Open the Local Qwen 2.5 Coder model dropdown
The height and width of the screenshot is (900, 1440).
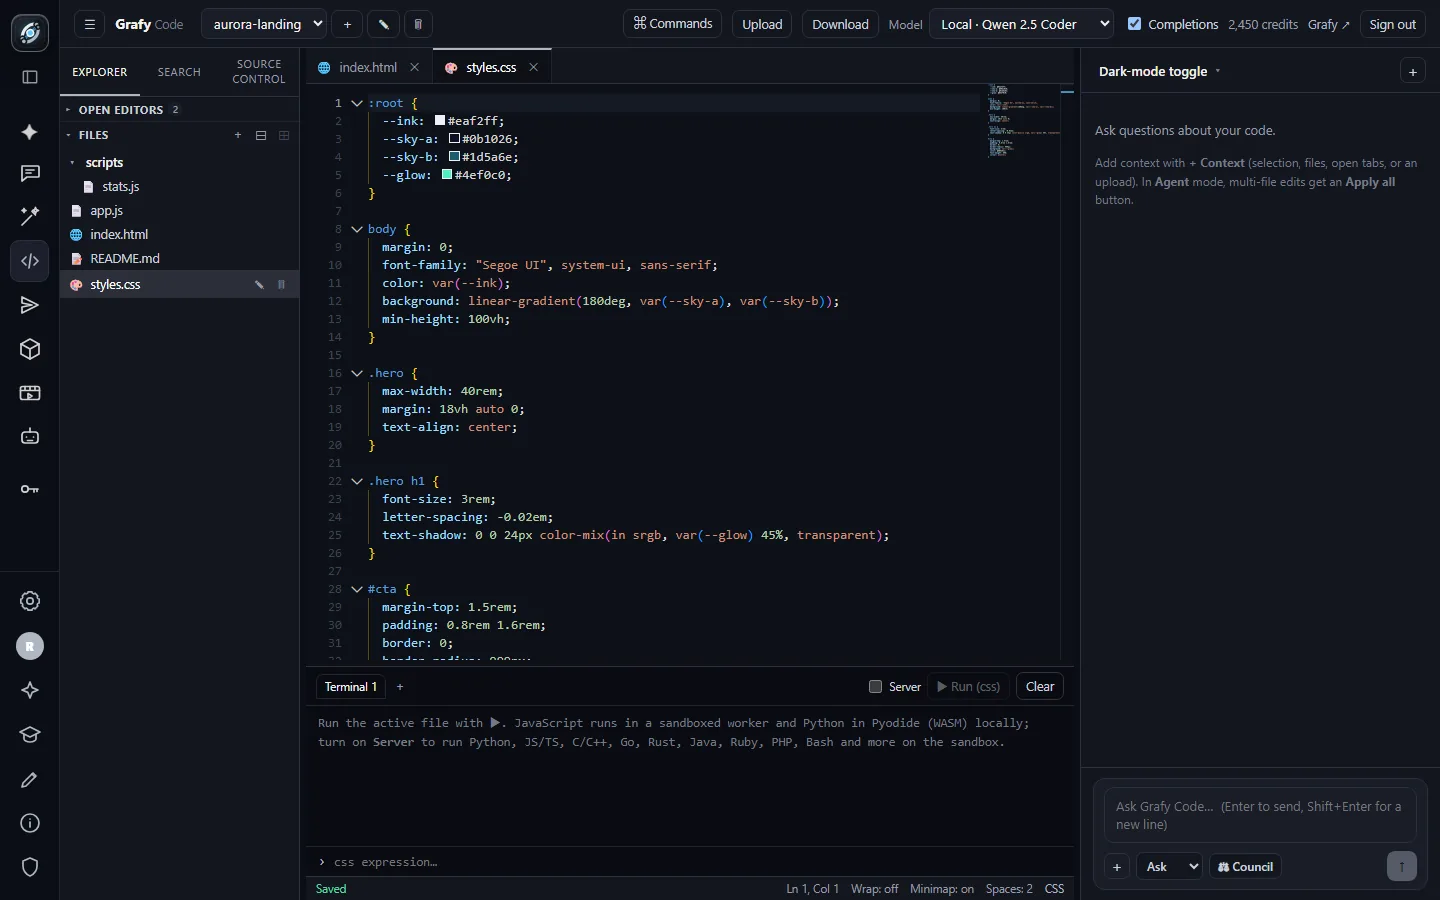(x=1021, y=24)
